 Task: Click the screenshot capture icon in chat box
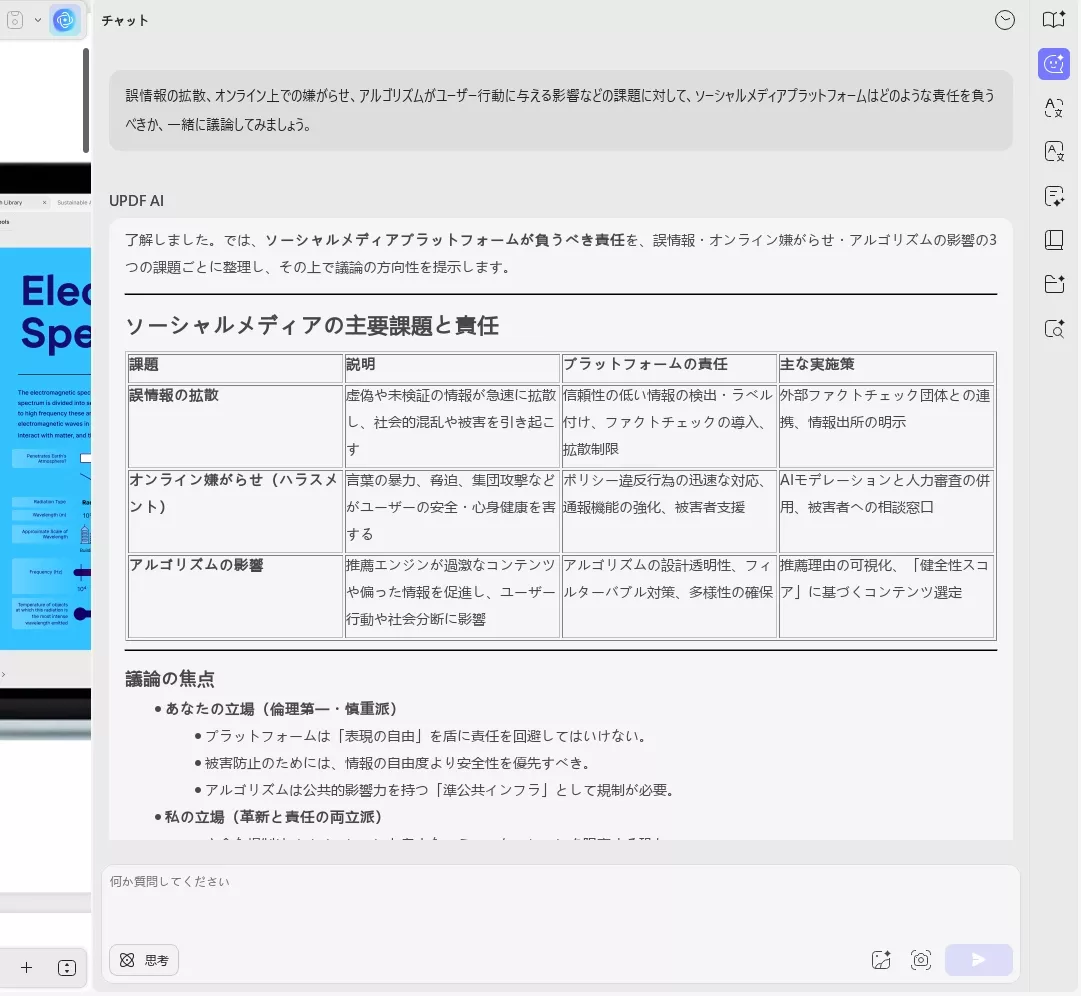[x=920, y=960]
